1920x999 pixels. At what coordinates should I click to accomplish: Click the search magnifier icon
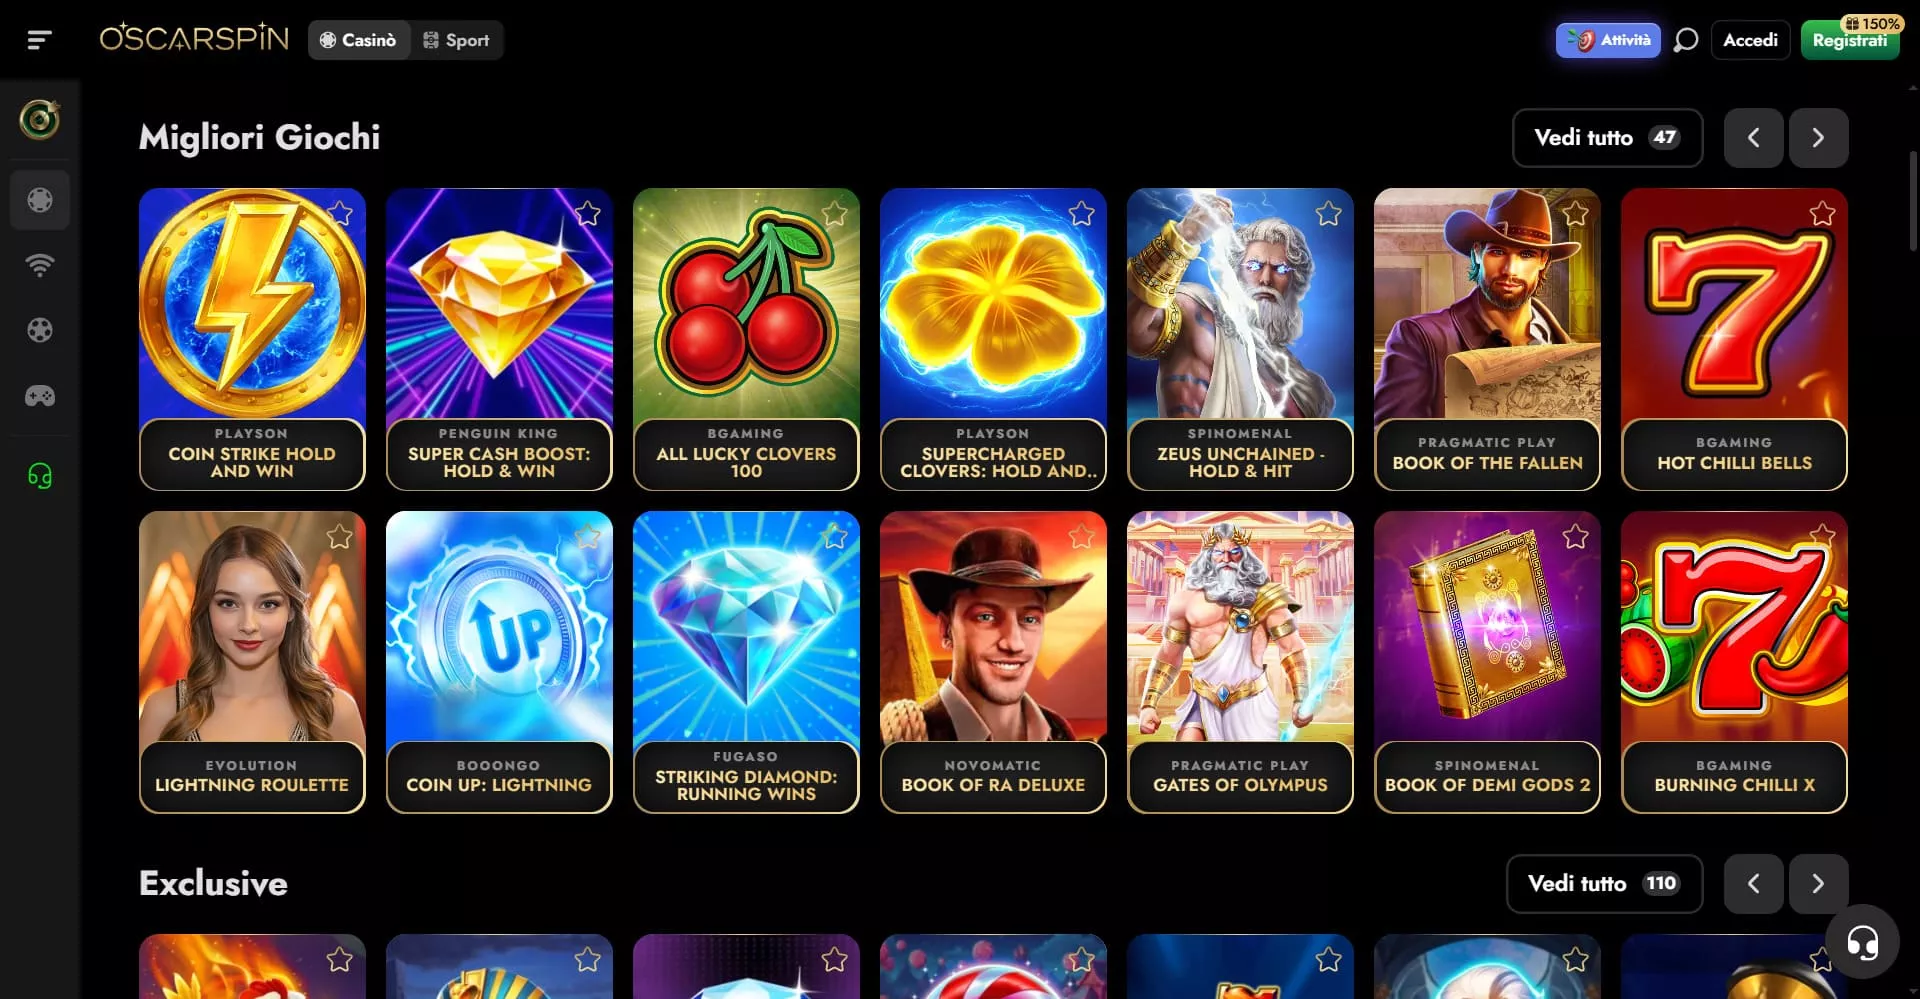[1686, 40]
